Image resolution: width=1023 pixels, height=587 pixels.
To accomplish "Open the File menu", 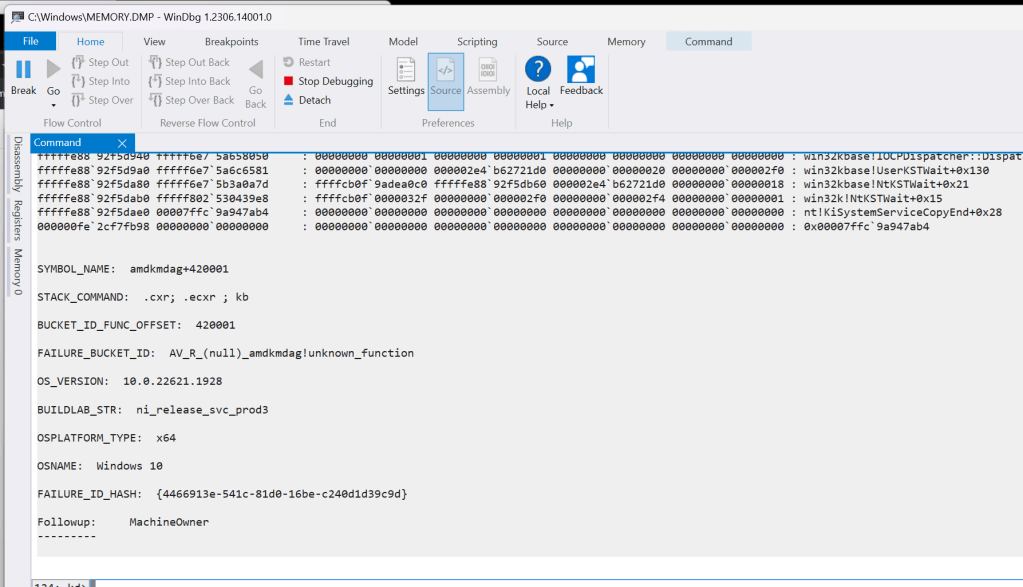I will click(x=31, y=41).
